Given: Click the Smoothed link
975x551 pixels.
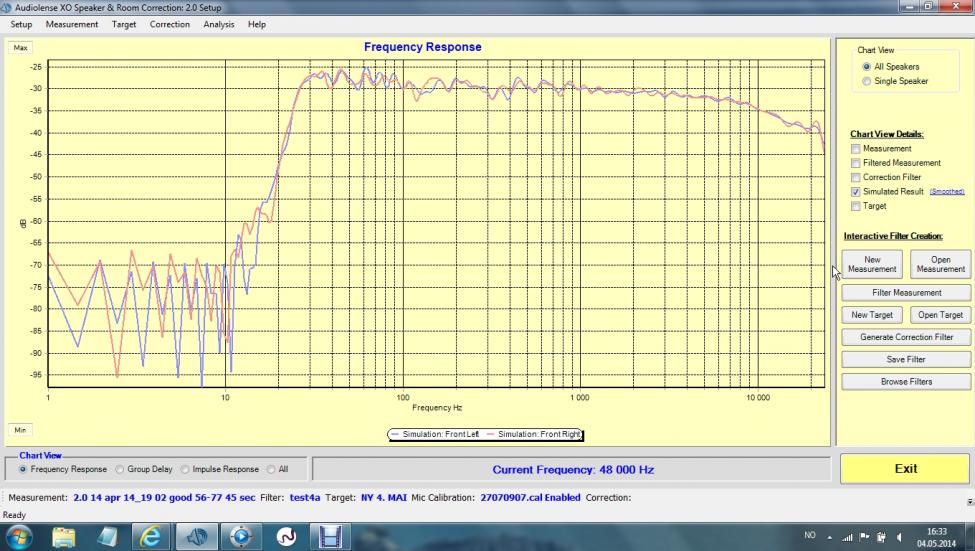Looking at the screenshot, I should tap(947, 192).
